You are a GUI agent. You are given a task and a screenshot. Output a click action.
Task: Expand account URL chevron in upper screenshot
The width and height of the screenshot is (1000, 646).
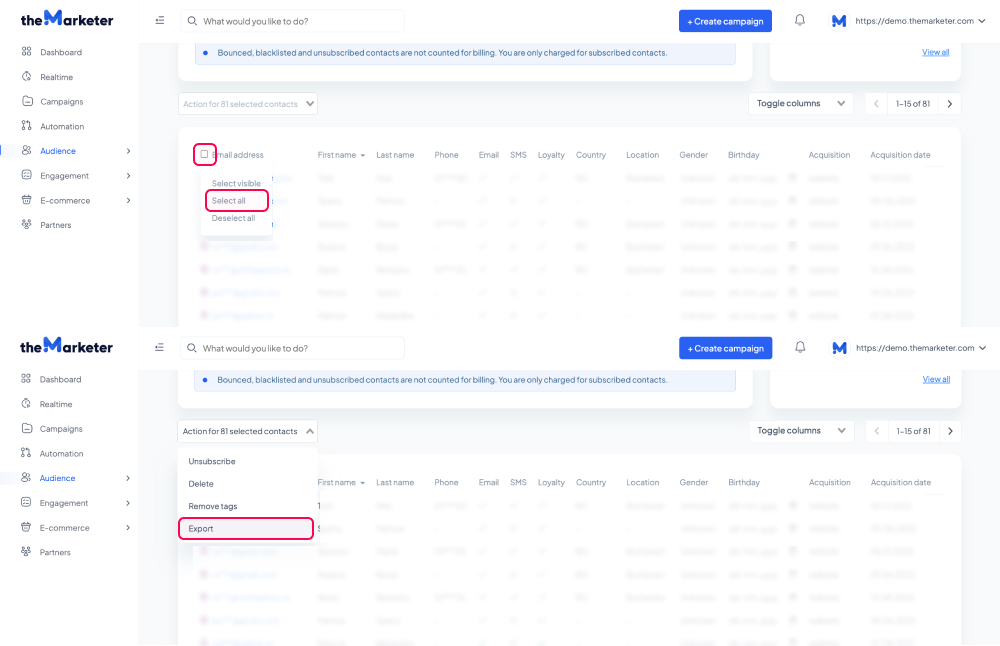(982, 21)
